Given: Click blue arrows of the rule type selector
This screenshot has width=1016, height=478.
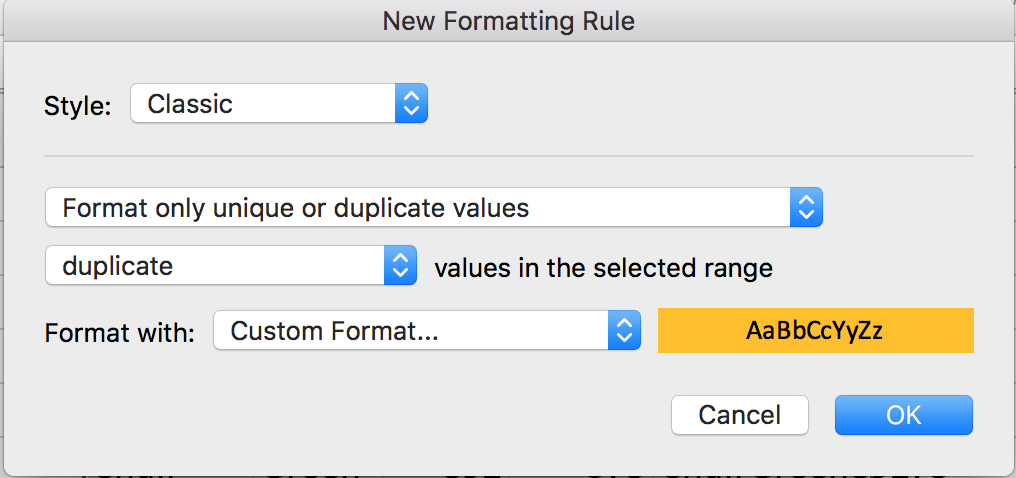Looking at the screenshot, I should [x=805, y=208].
